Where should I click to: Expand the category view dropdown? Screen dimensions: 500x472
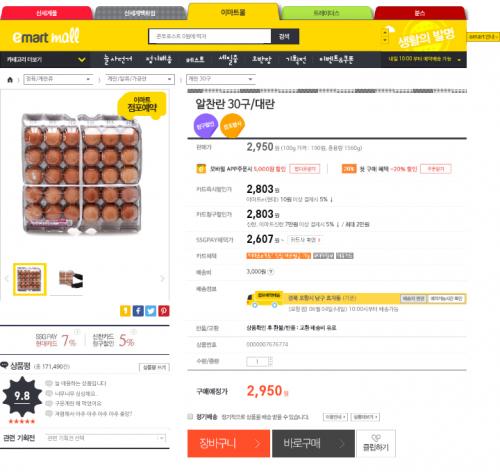pos(82,60)
